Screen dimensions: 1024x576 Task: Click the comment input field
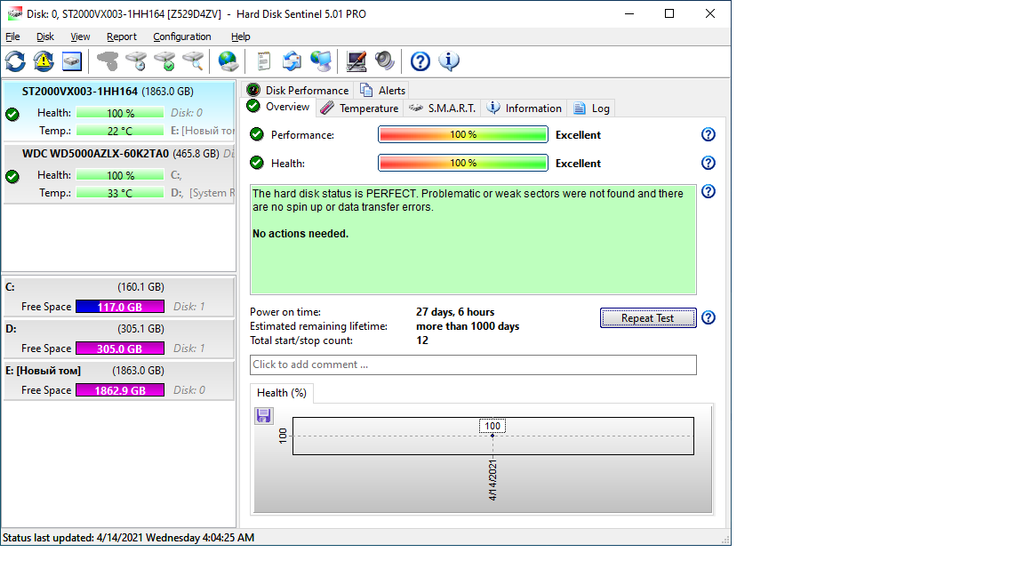473,364
